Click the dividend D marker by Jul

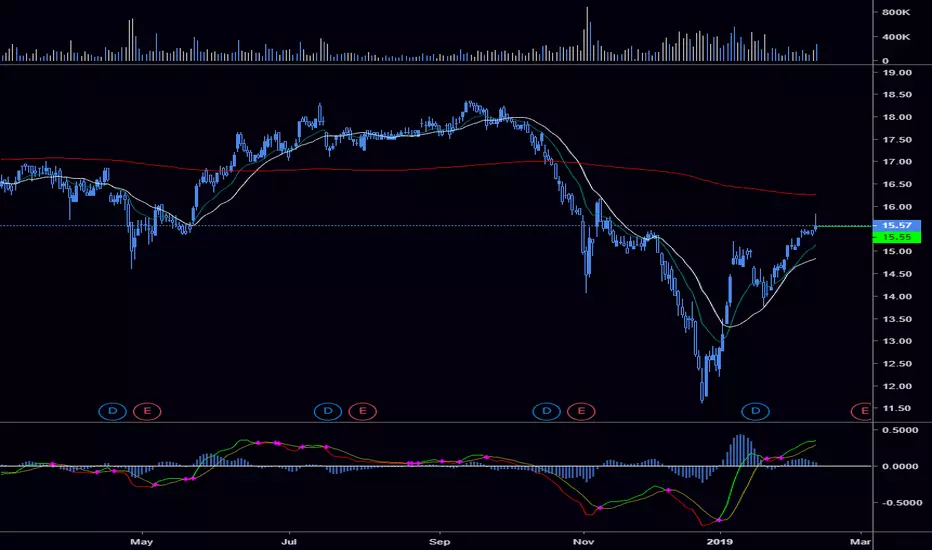tap(328, 411)
